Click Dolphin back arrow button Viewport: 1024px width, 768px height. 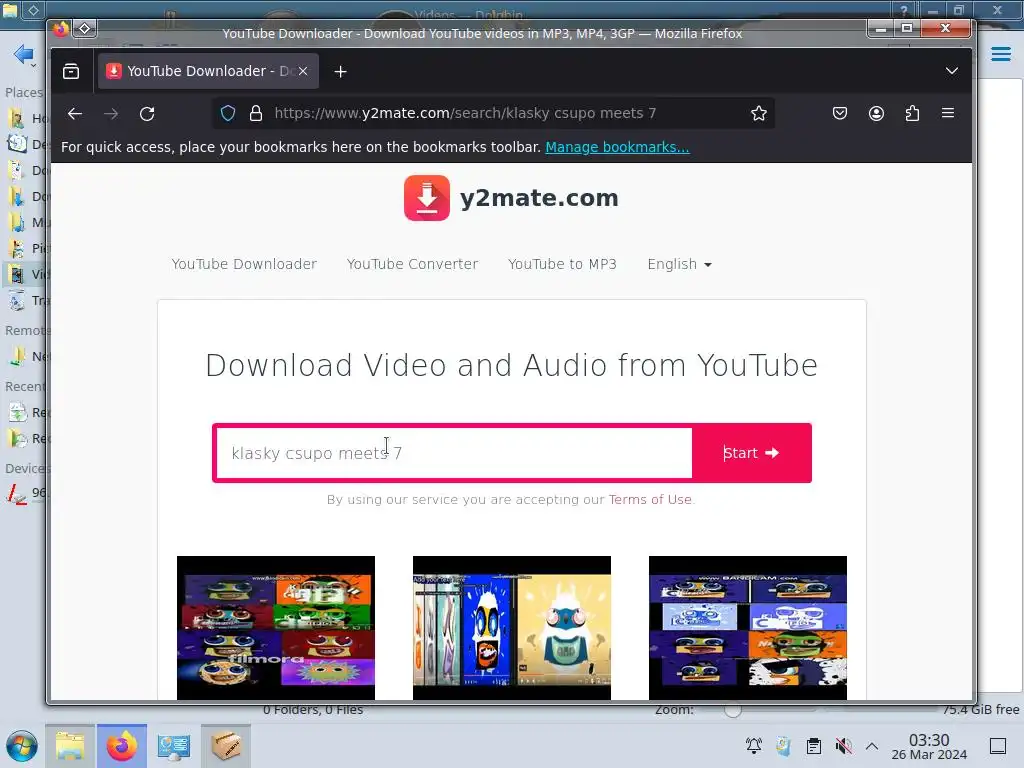pos(24,54)
